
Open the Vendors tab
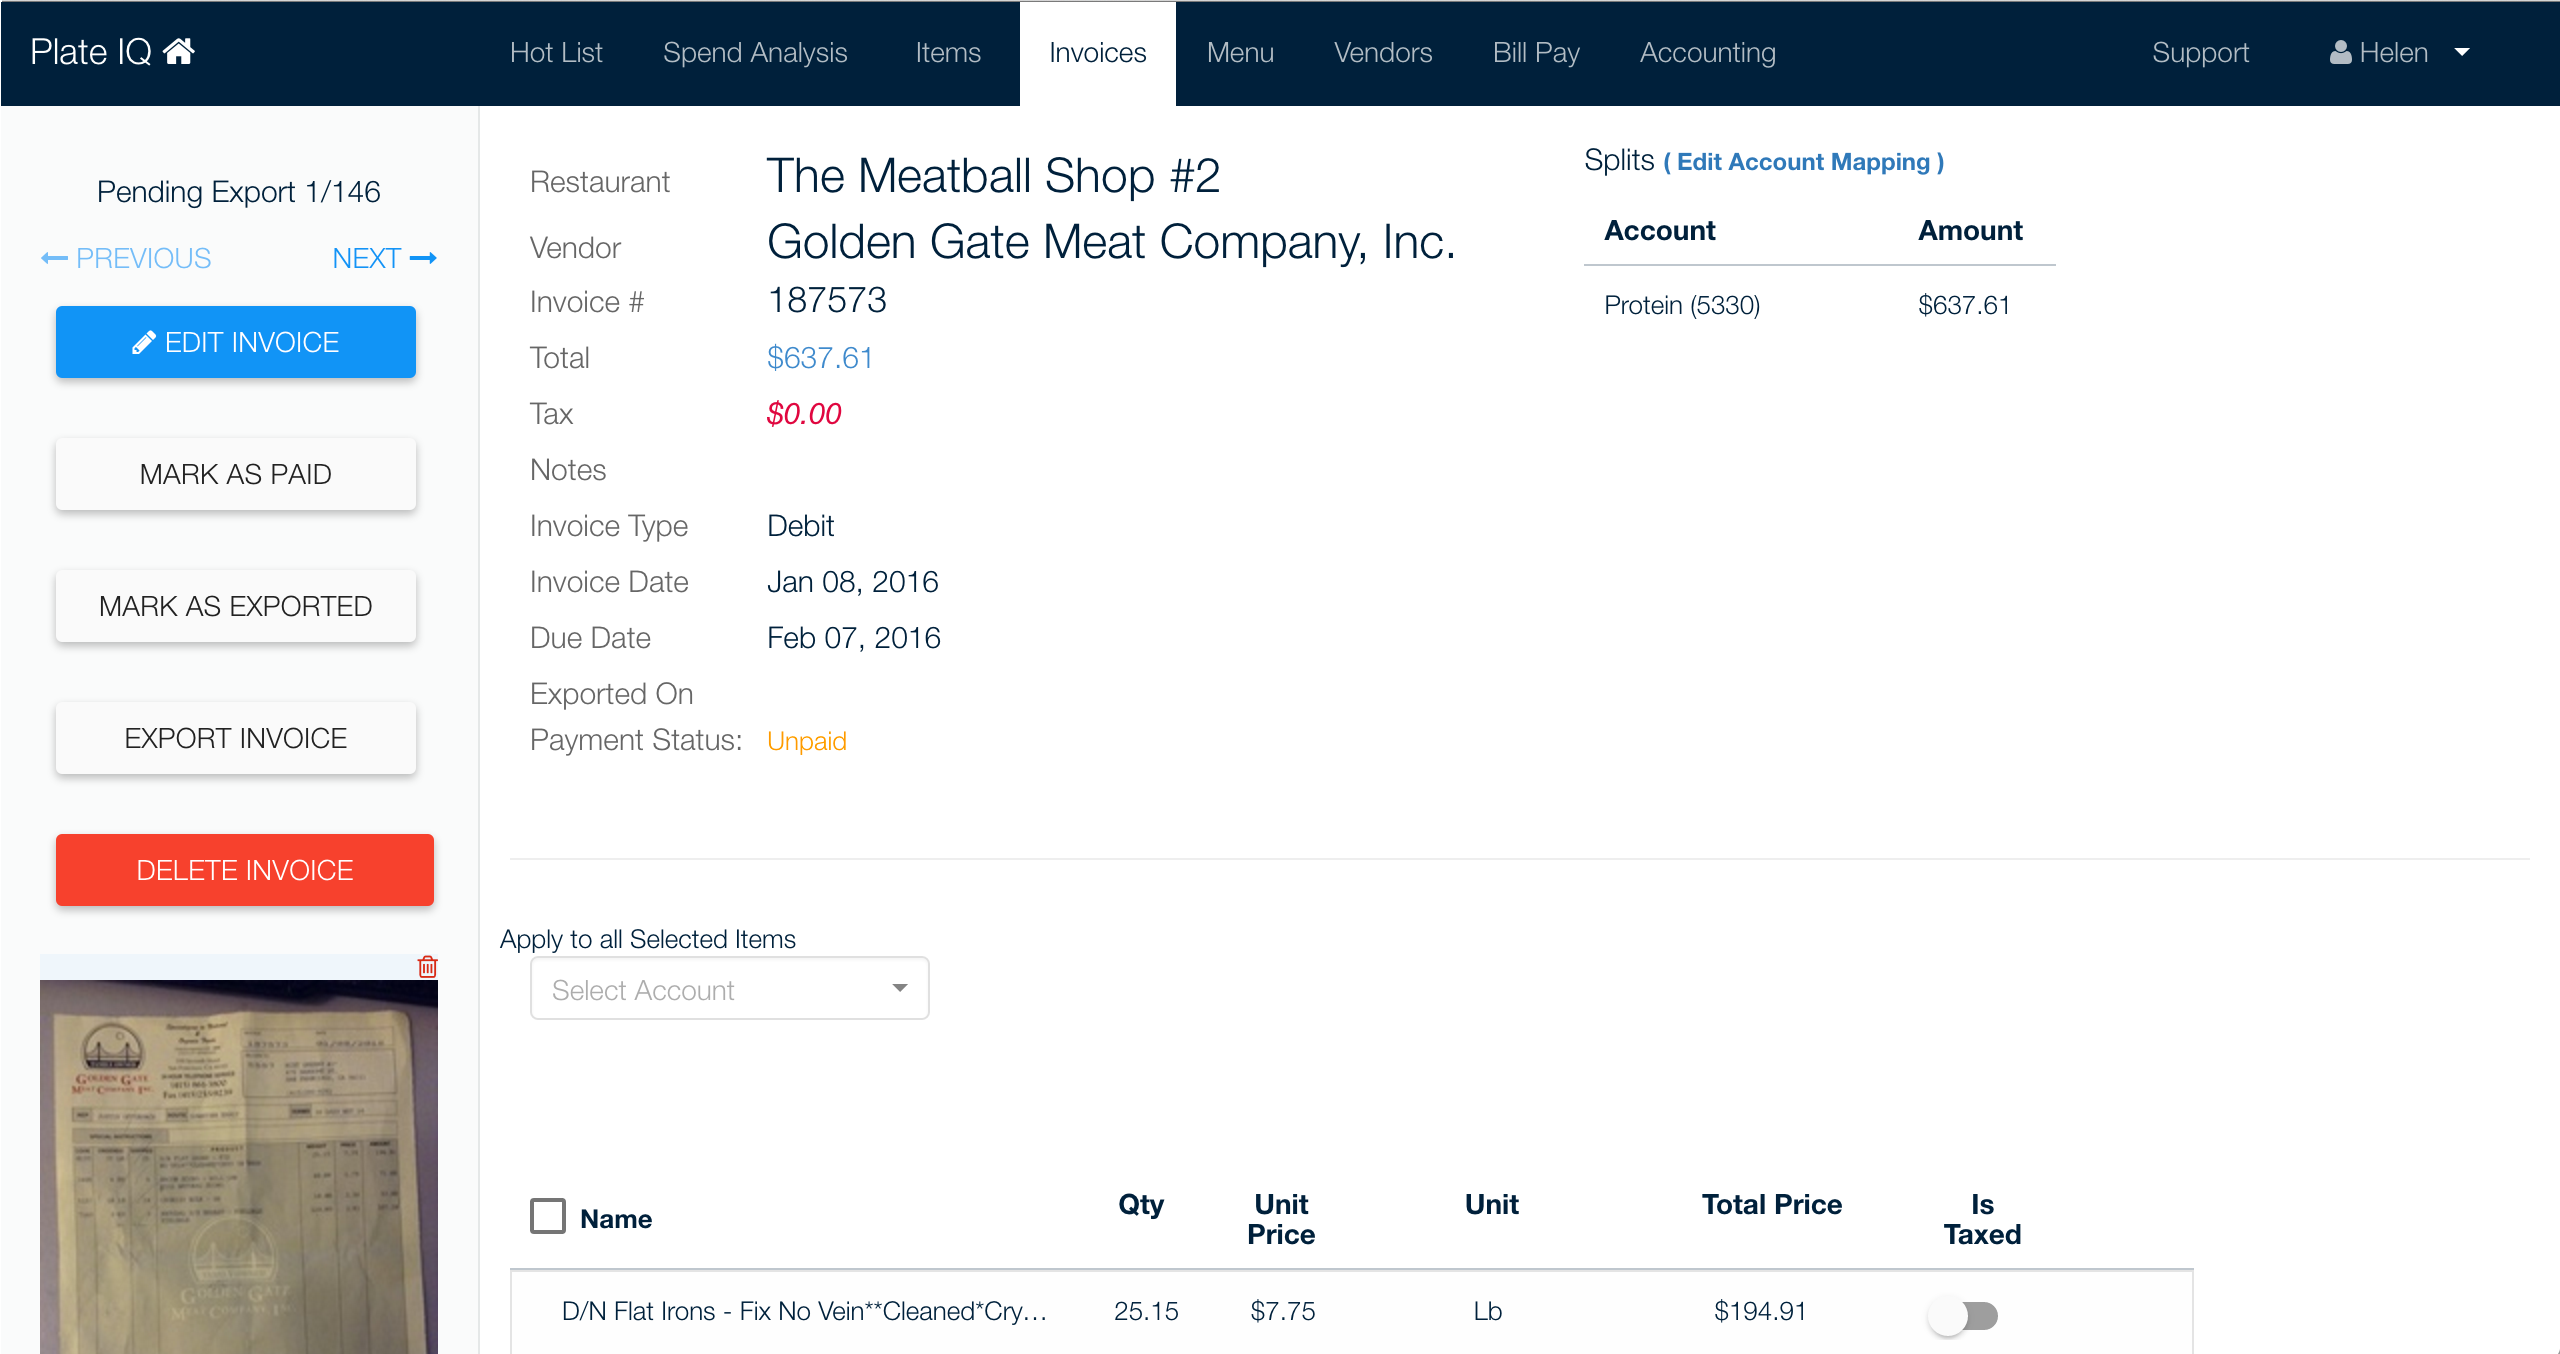[1382, 53]
